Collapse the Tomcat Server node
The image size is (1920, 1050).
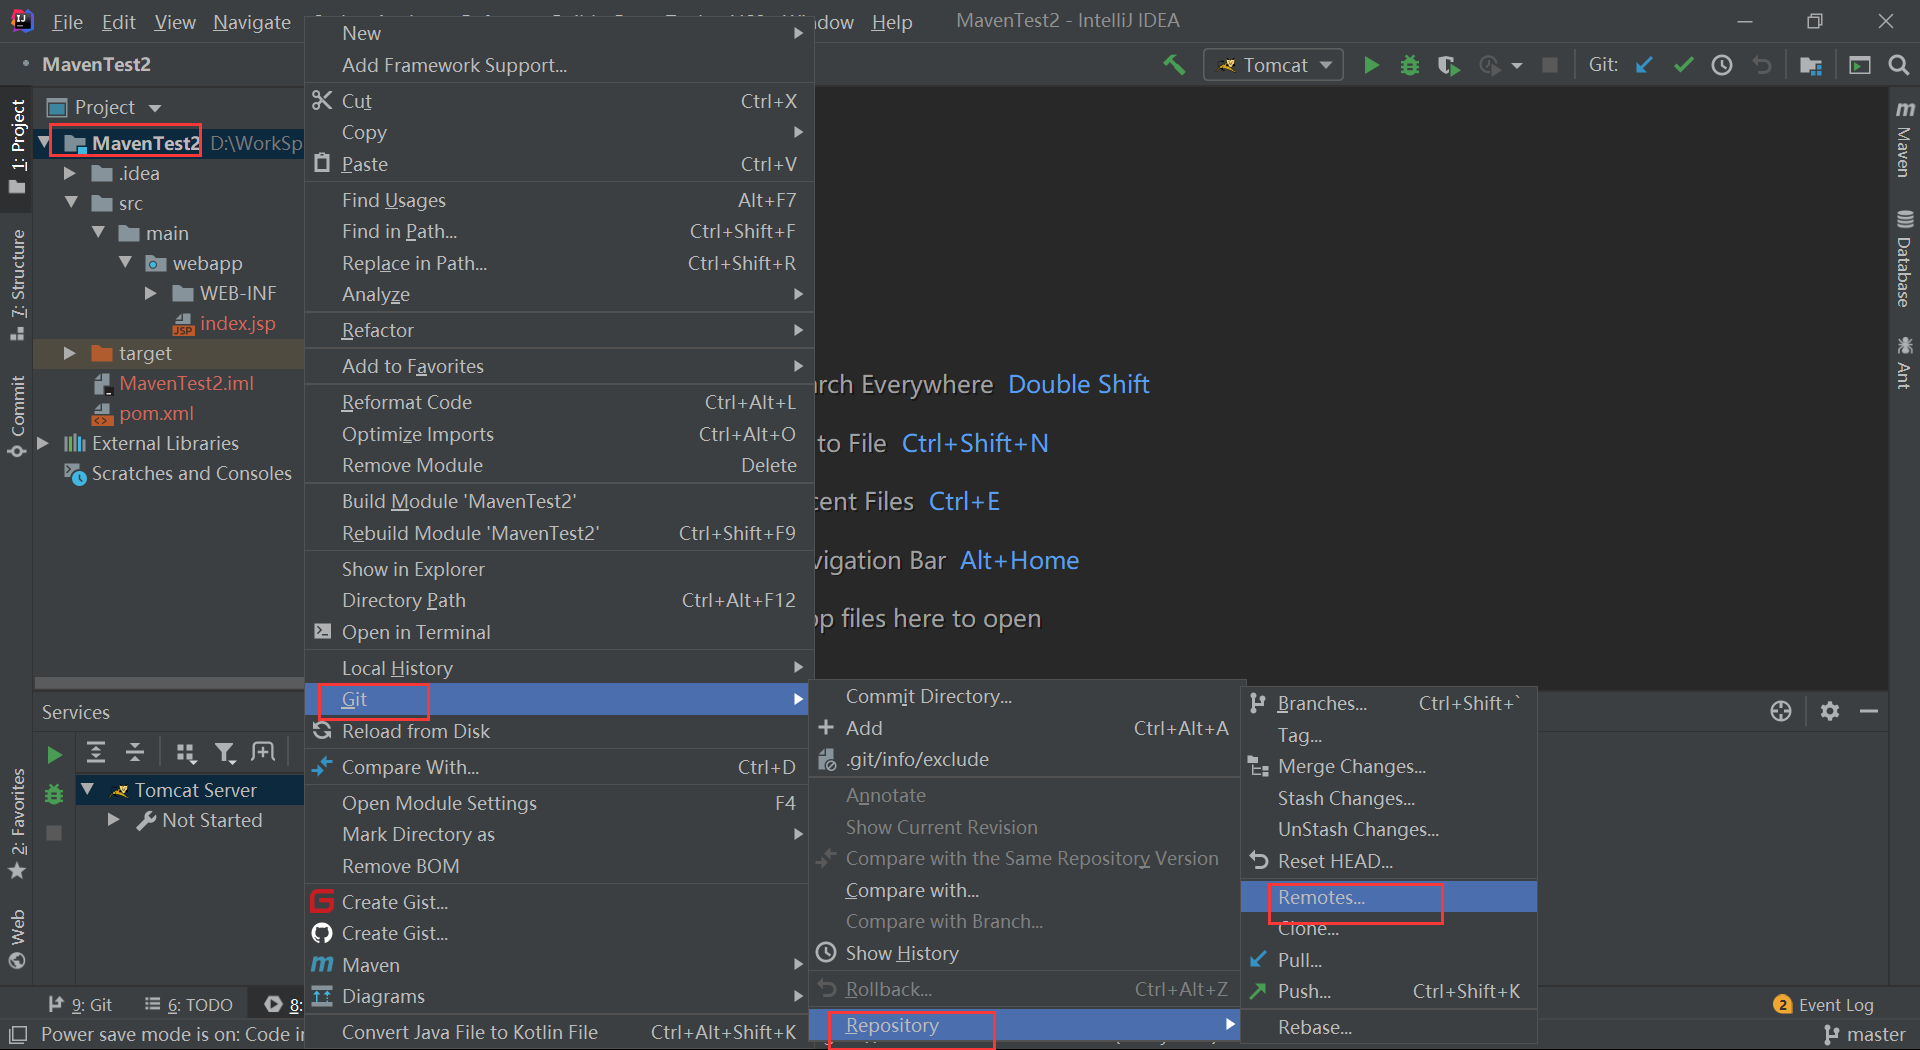tap(87, 790)
